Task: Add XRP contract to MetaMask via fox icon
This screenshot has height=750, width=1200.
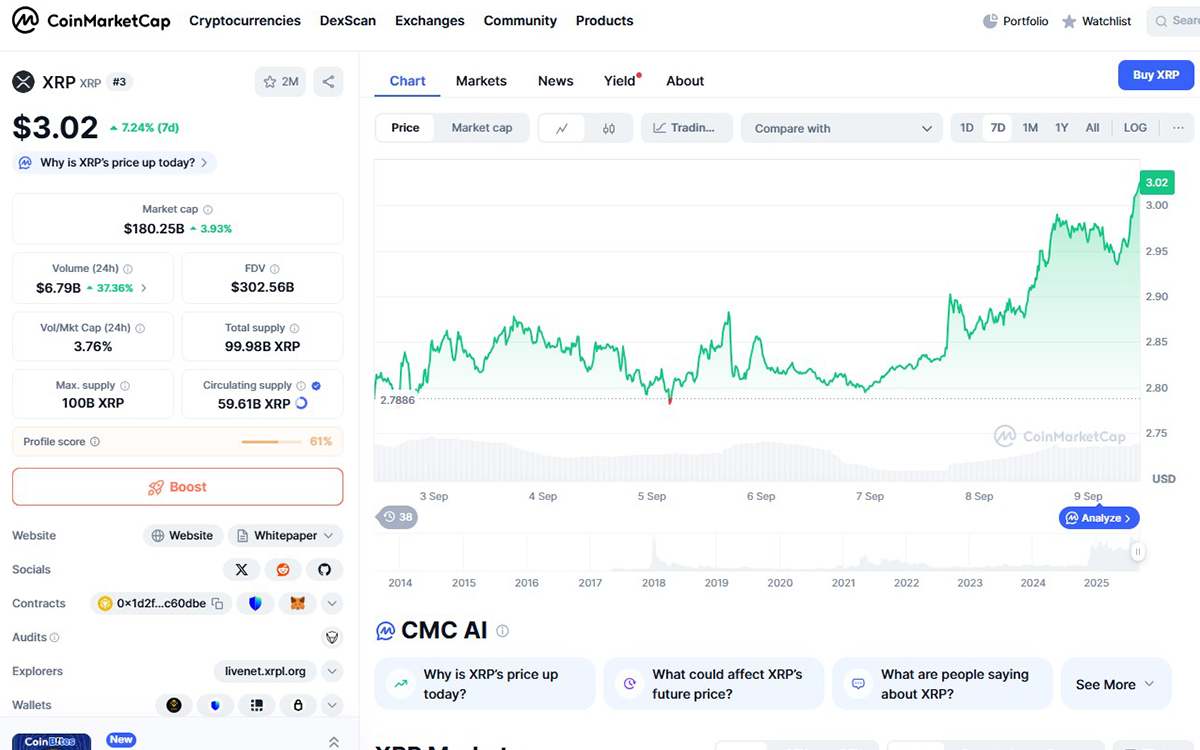Action: coord(297,603)
